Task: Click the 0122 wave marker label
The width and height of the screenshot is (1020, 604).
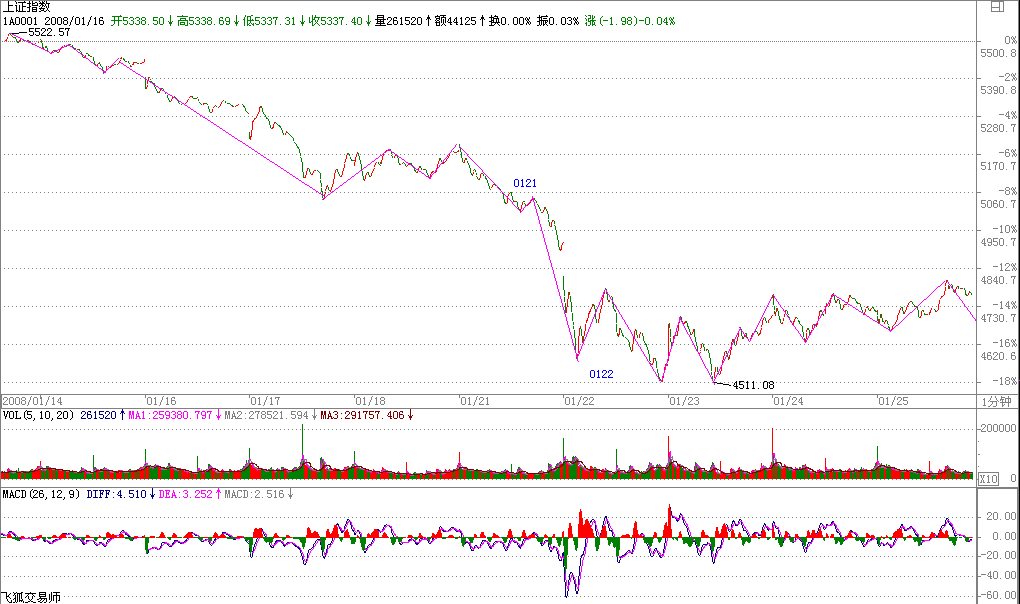Action: (601, 374)
